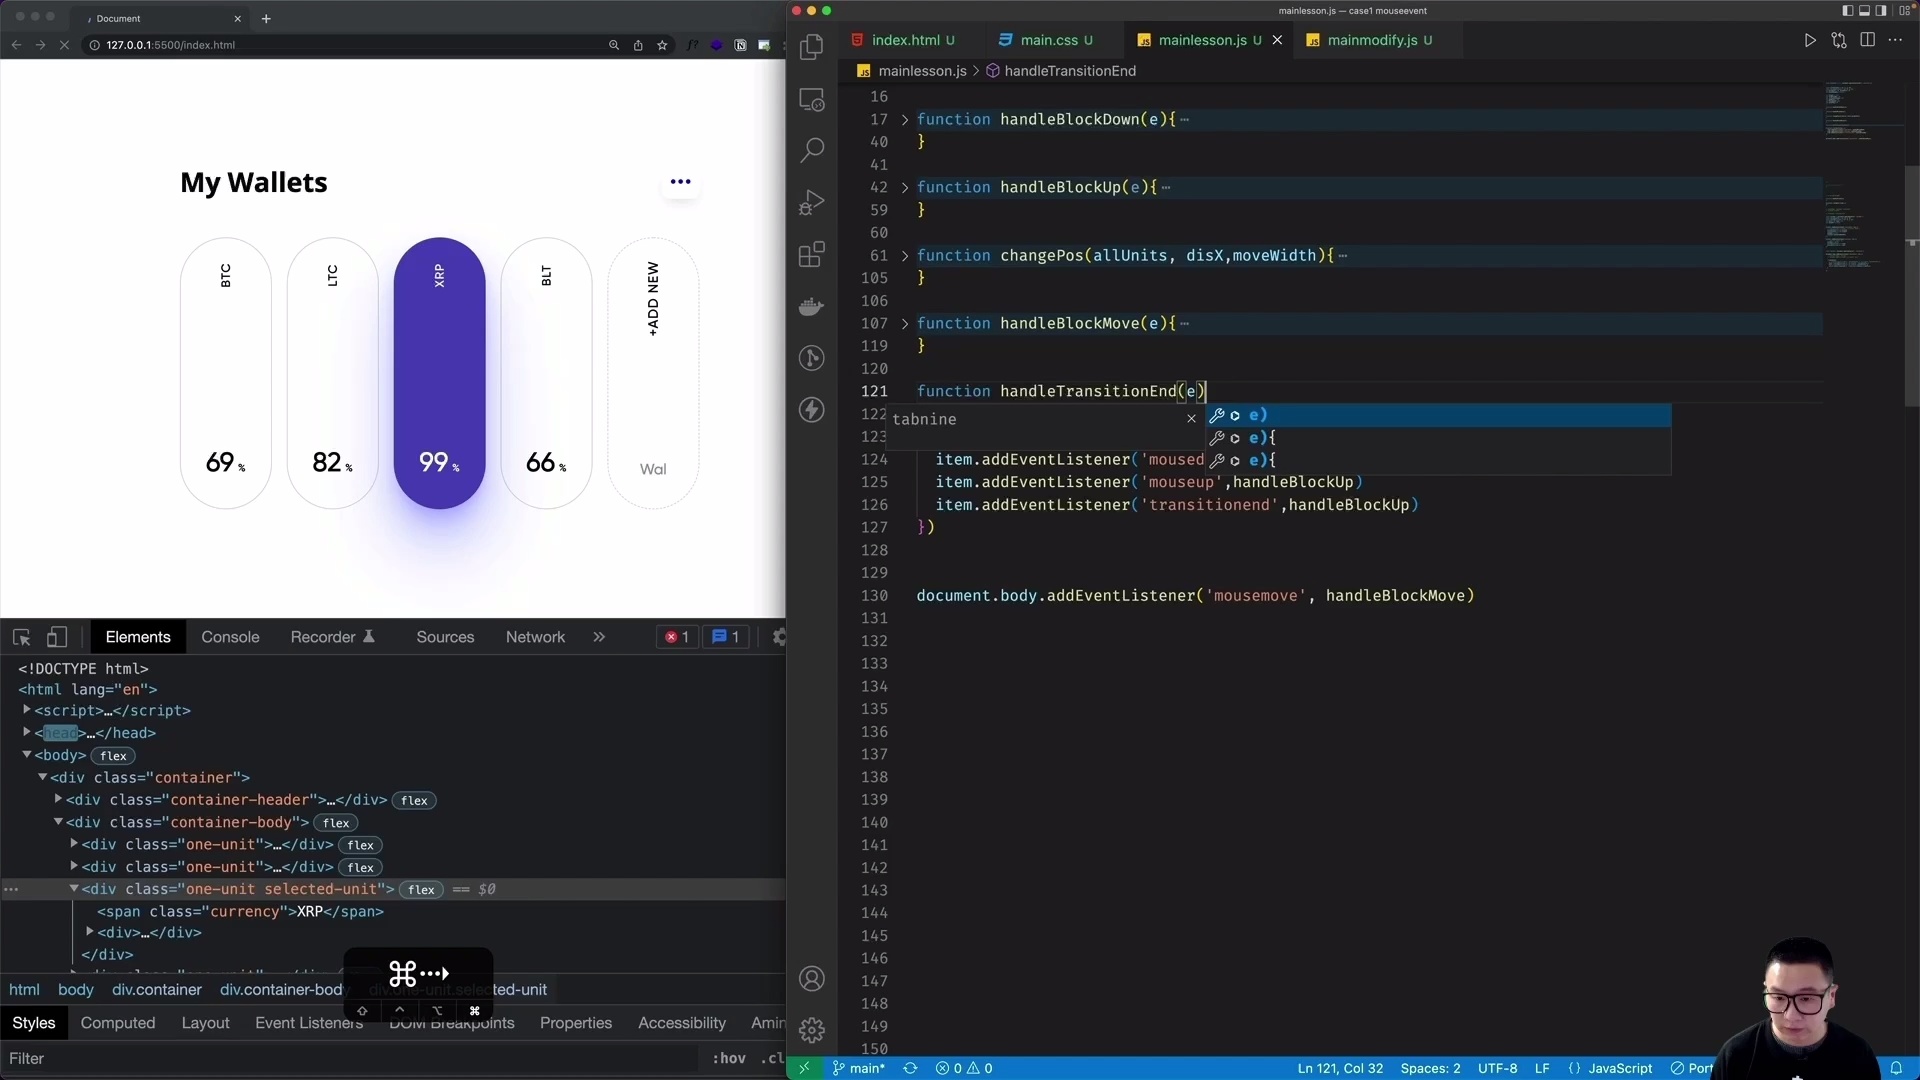The width and height of the screenshot is (1920, 1080).
Task: Run the file using the play button
Action: [1810, 40]
